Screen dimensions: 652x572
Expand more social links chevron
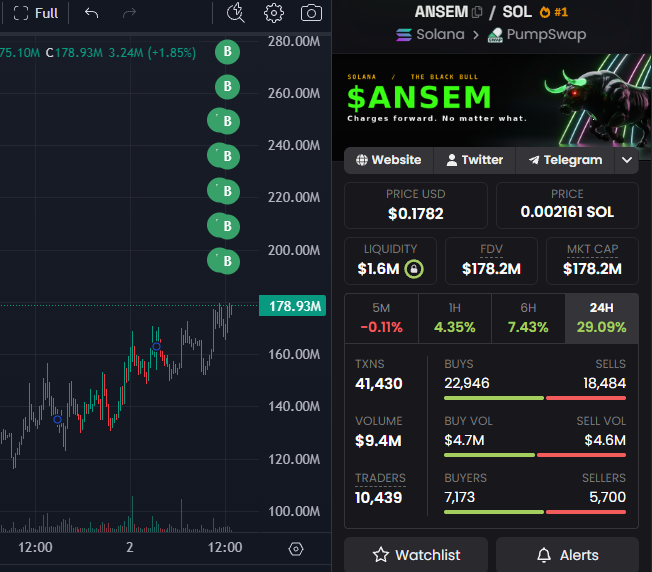click(x=627, y=160)
